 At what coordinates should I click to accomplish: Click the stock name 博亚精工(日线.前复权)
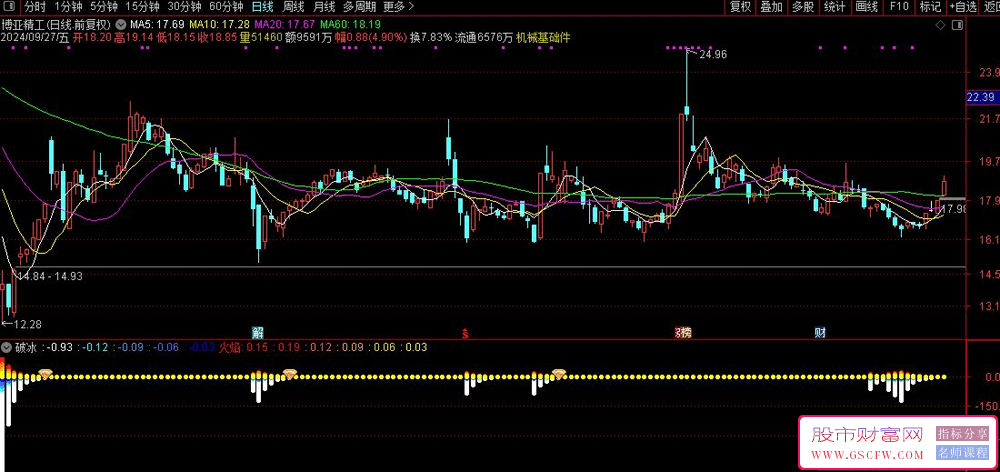click(57, 24)
